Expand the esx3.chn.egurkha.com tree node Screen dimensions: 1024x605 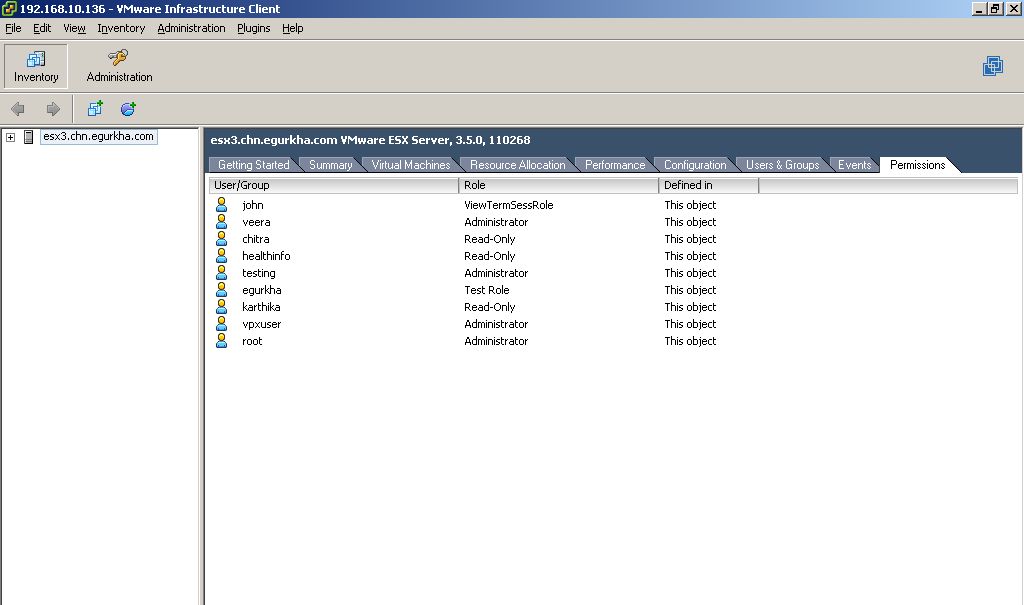pos(10,137)
